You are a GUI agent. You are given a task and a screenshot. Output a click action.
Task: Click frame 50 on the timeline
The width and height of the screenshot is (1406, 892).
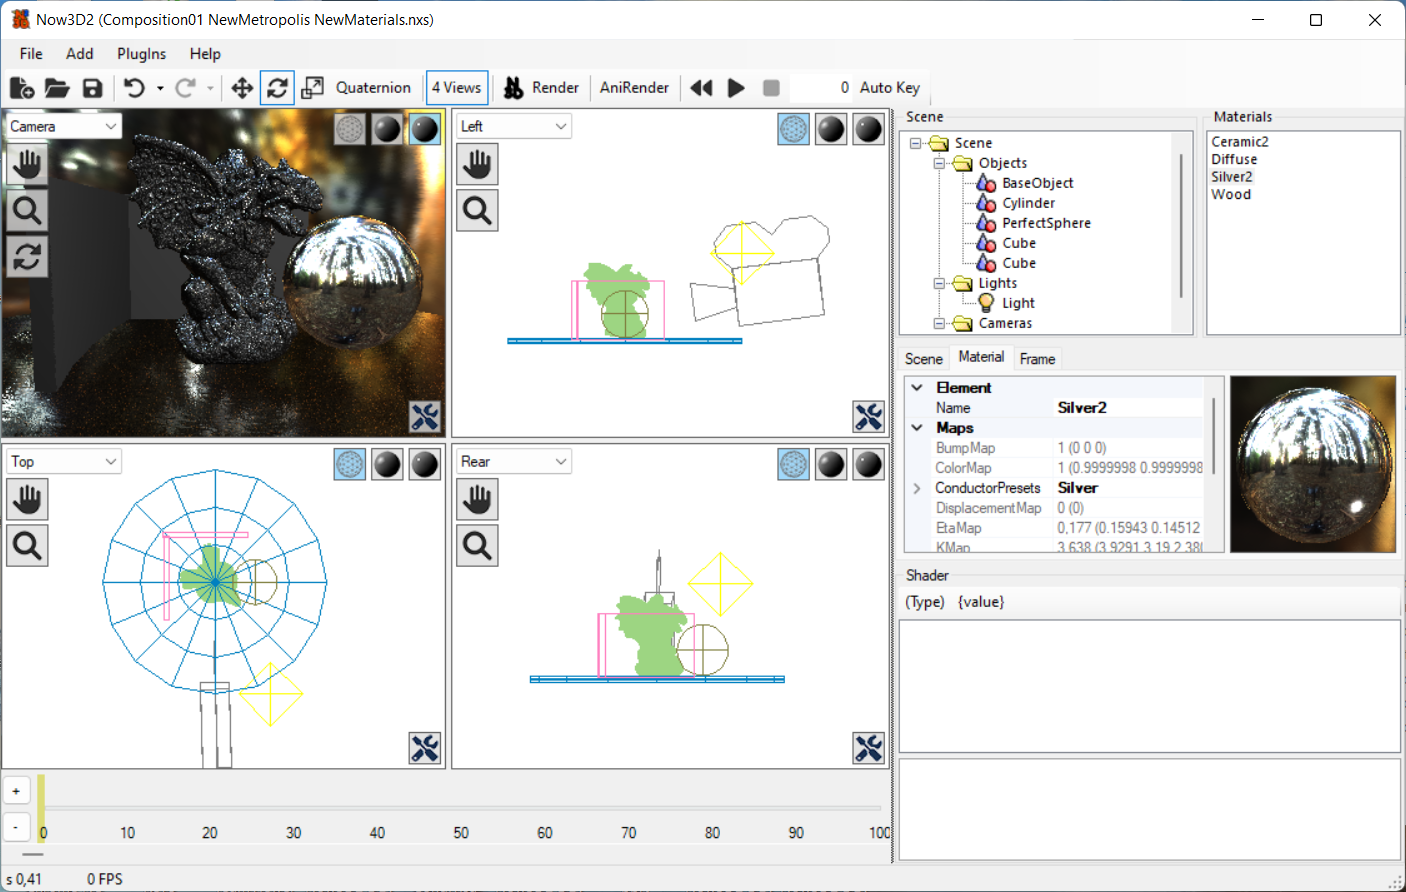coord(461,832)
